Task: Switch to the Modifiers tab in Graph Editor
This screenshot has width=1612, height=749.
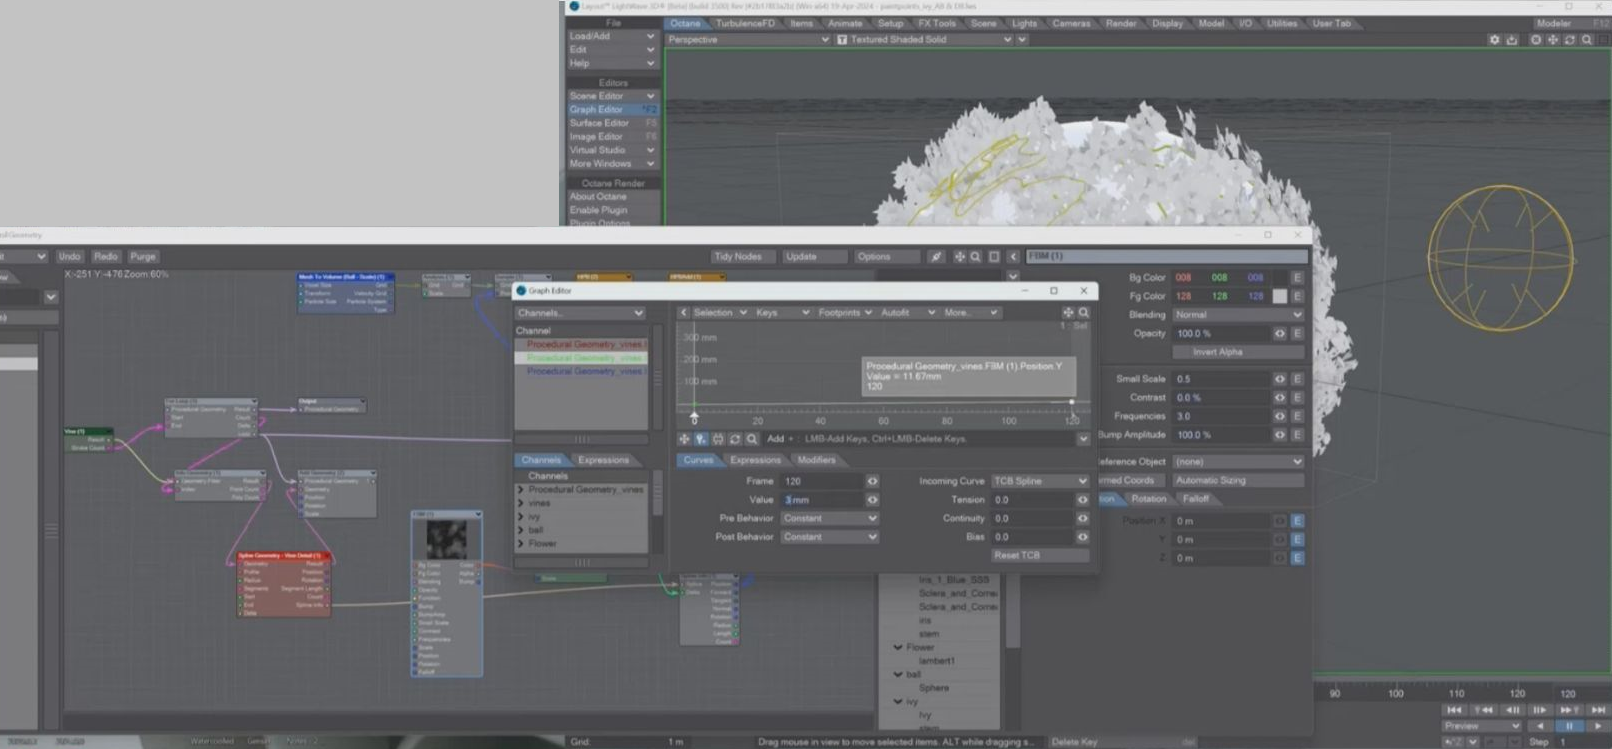Action: point(816,461)
